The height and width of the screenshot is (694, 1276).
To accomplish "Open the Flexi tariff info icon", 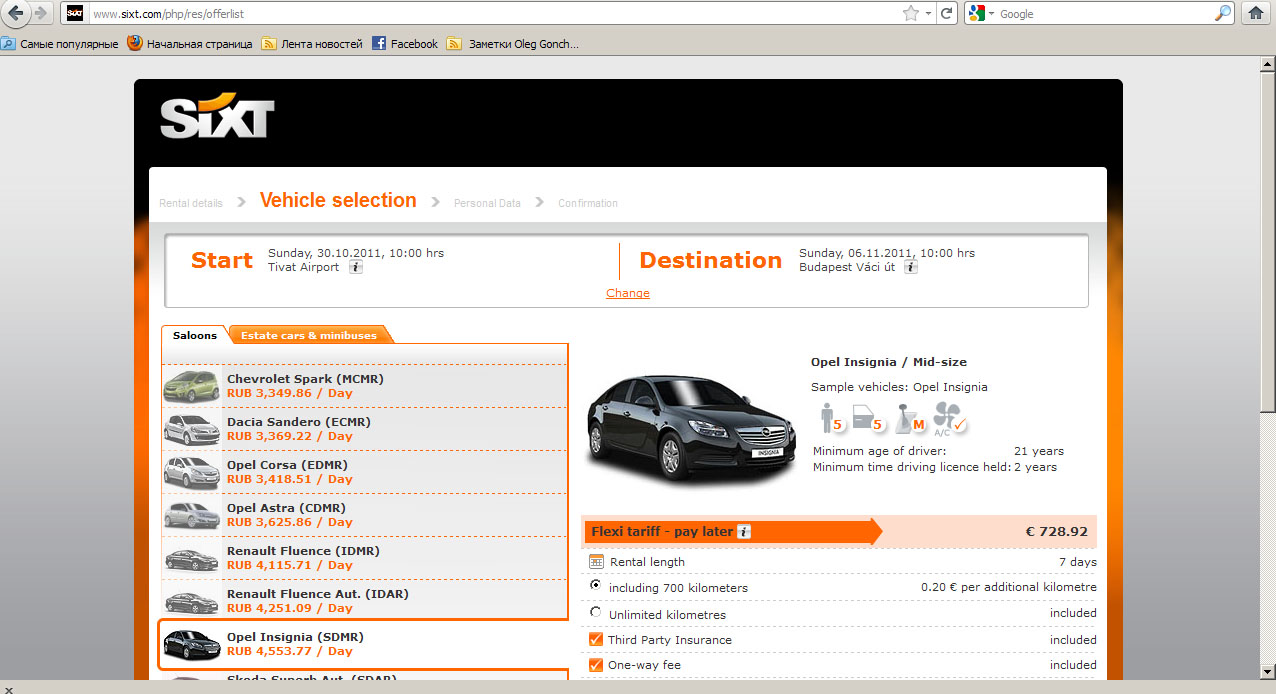I will [744, 532].
